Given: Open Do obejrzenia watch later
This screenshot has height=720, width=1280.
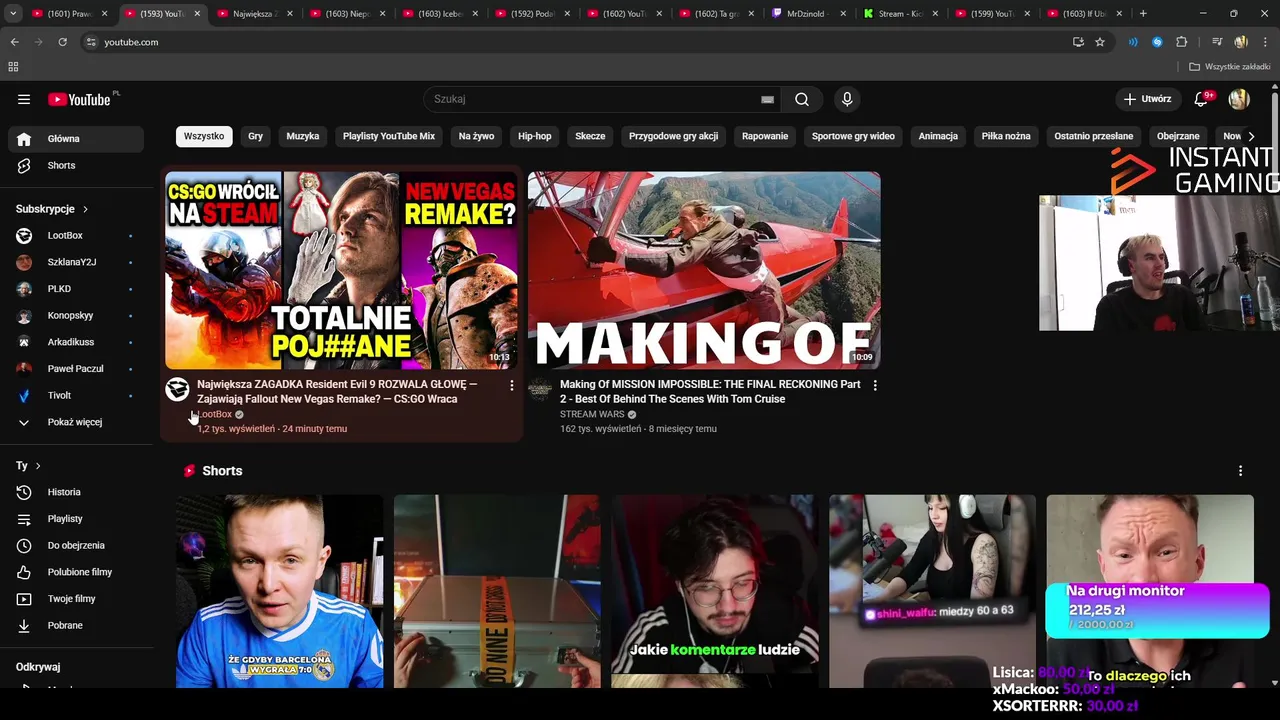Looking at the screenshot, I should [x=76, y=545].
